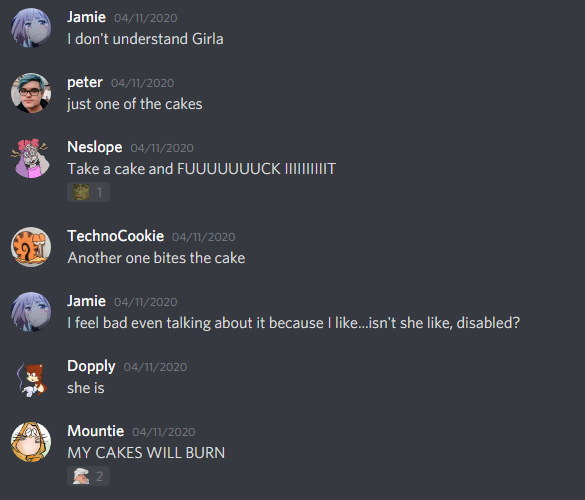Click the Dopply username
Image resolution: width=585 pixels, height=500 pixels.
pyautogui.click(x=91, y=366)
